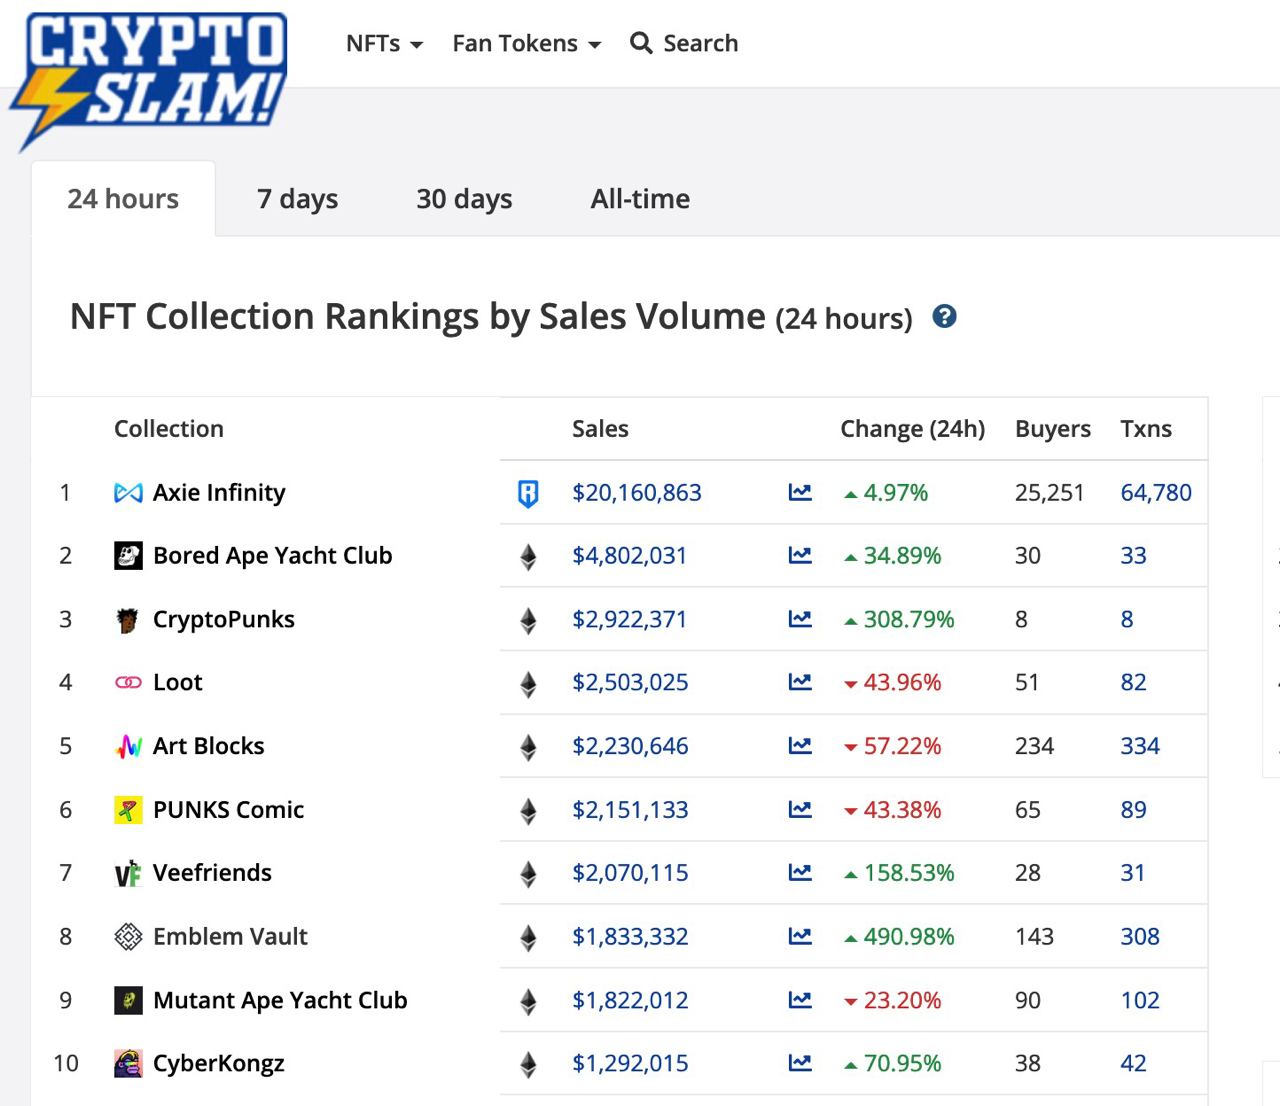Open sales chart icon for CryptoPunks
This screenshot has height=1106, width=1280.
[x=800, y=619]
